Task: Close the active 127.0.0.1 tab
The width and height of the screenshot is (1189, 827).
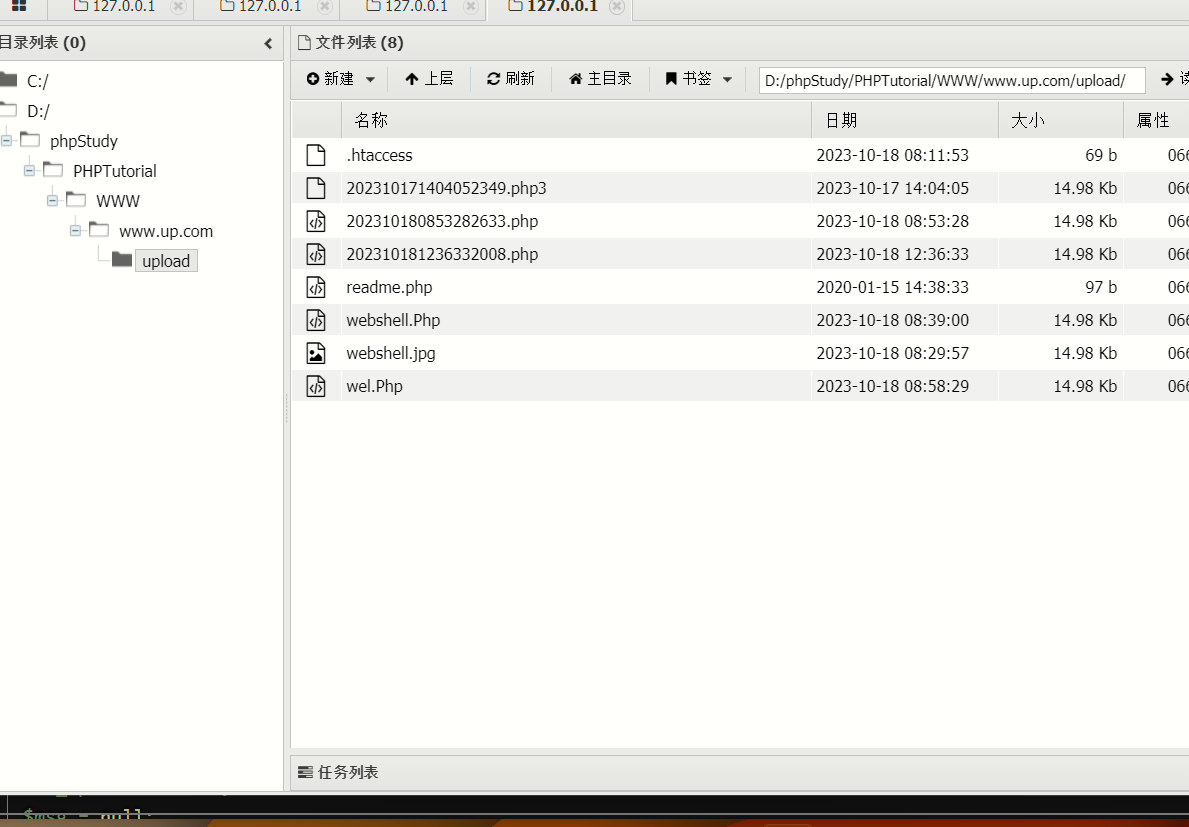Action: 617,7
